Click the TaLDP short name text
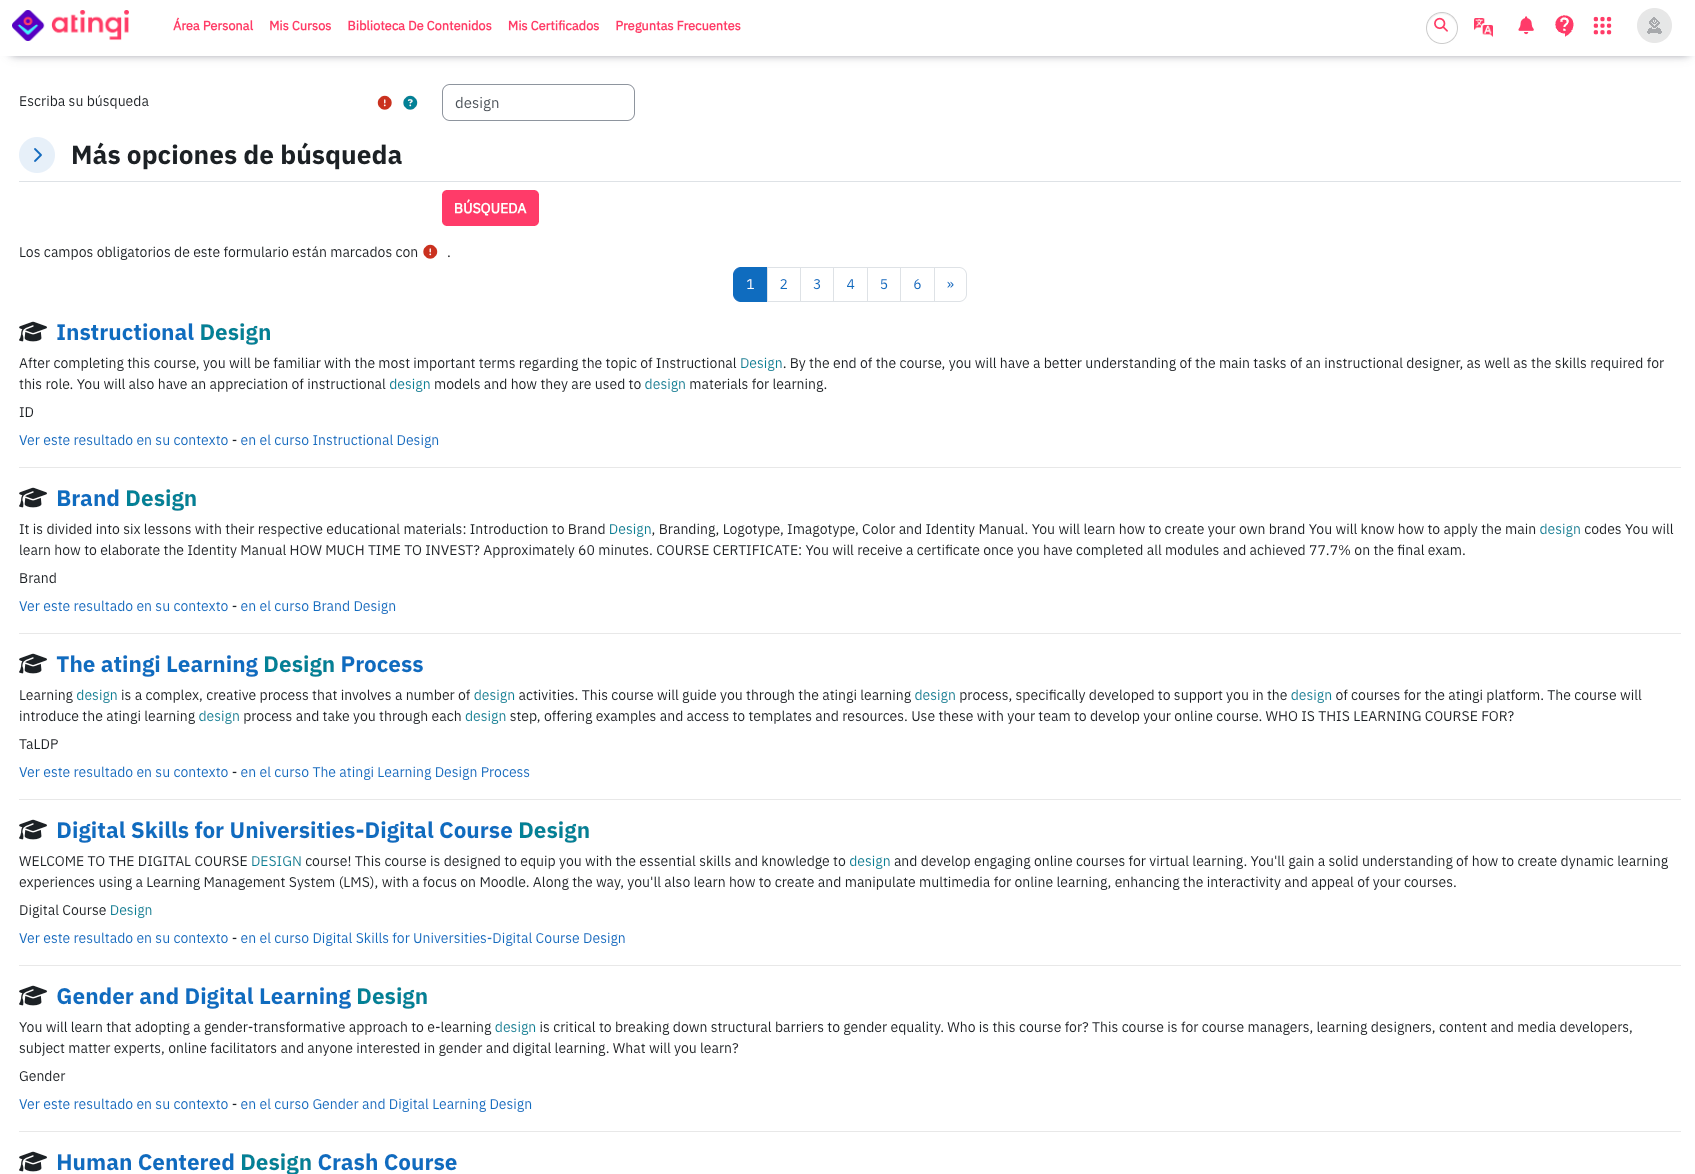The width and height of the screenshot is (1695, 1174). point(39,744)
